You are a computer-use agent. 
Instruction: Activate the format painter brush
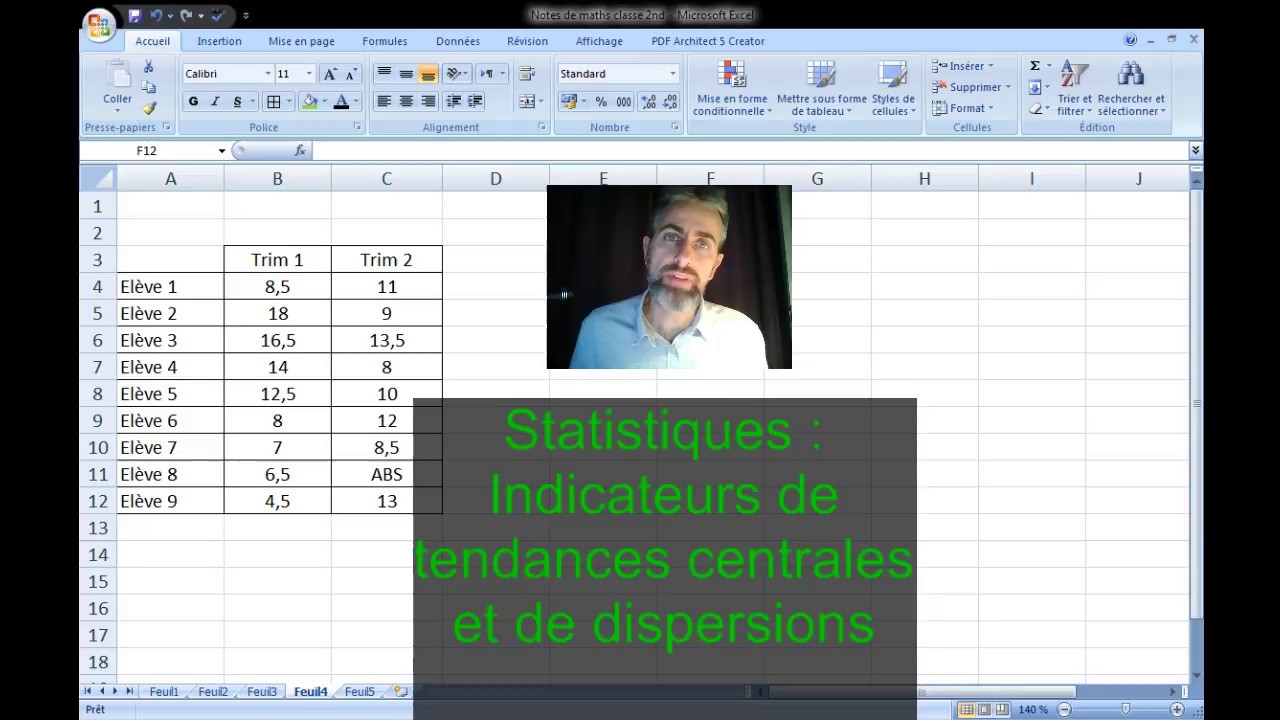click(149, 108)
